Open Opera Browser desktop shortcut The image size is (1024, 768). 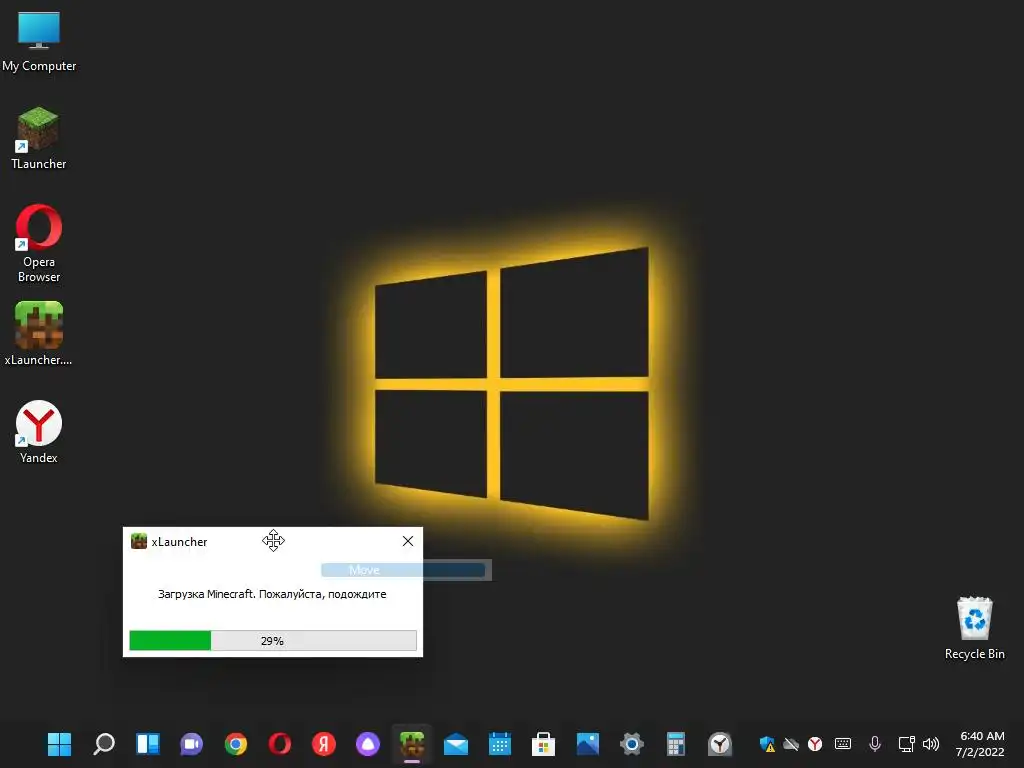39,243
